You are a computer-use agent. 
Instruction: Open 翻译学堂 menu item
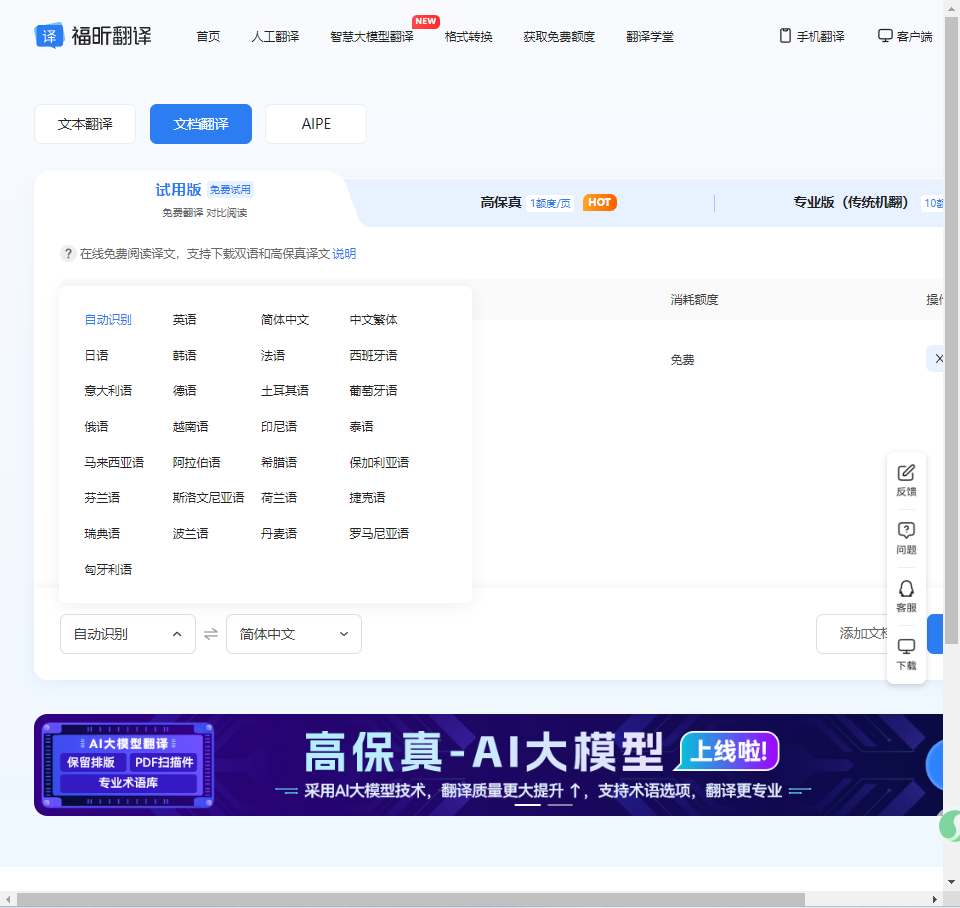tap(650, 37)
